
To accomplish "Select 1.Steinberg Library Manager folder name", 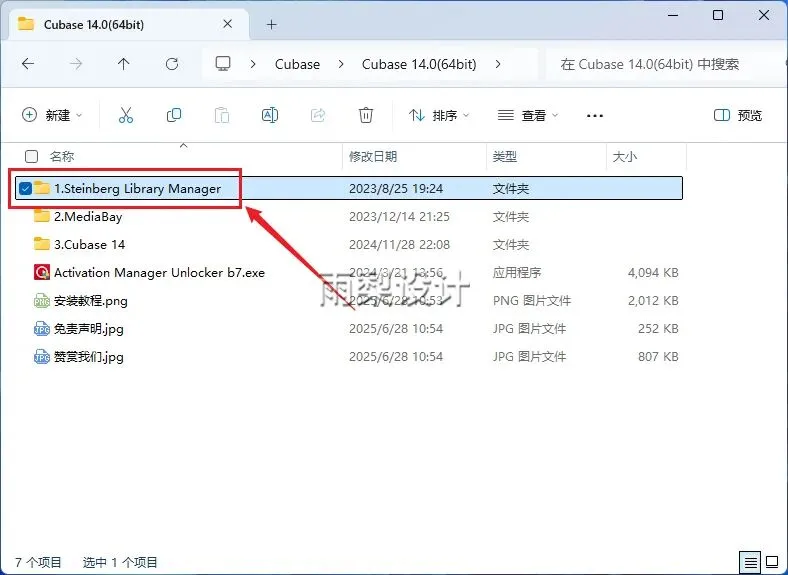I will (x=137, y=188).
